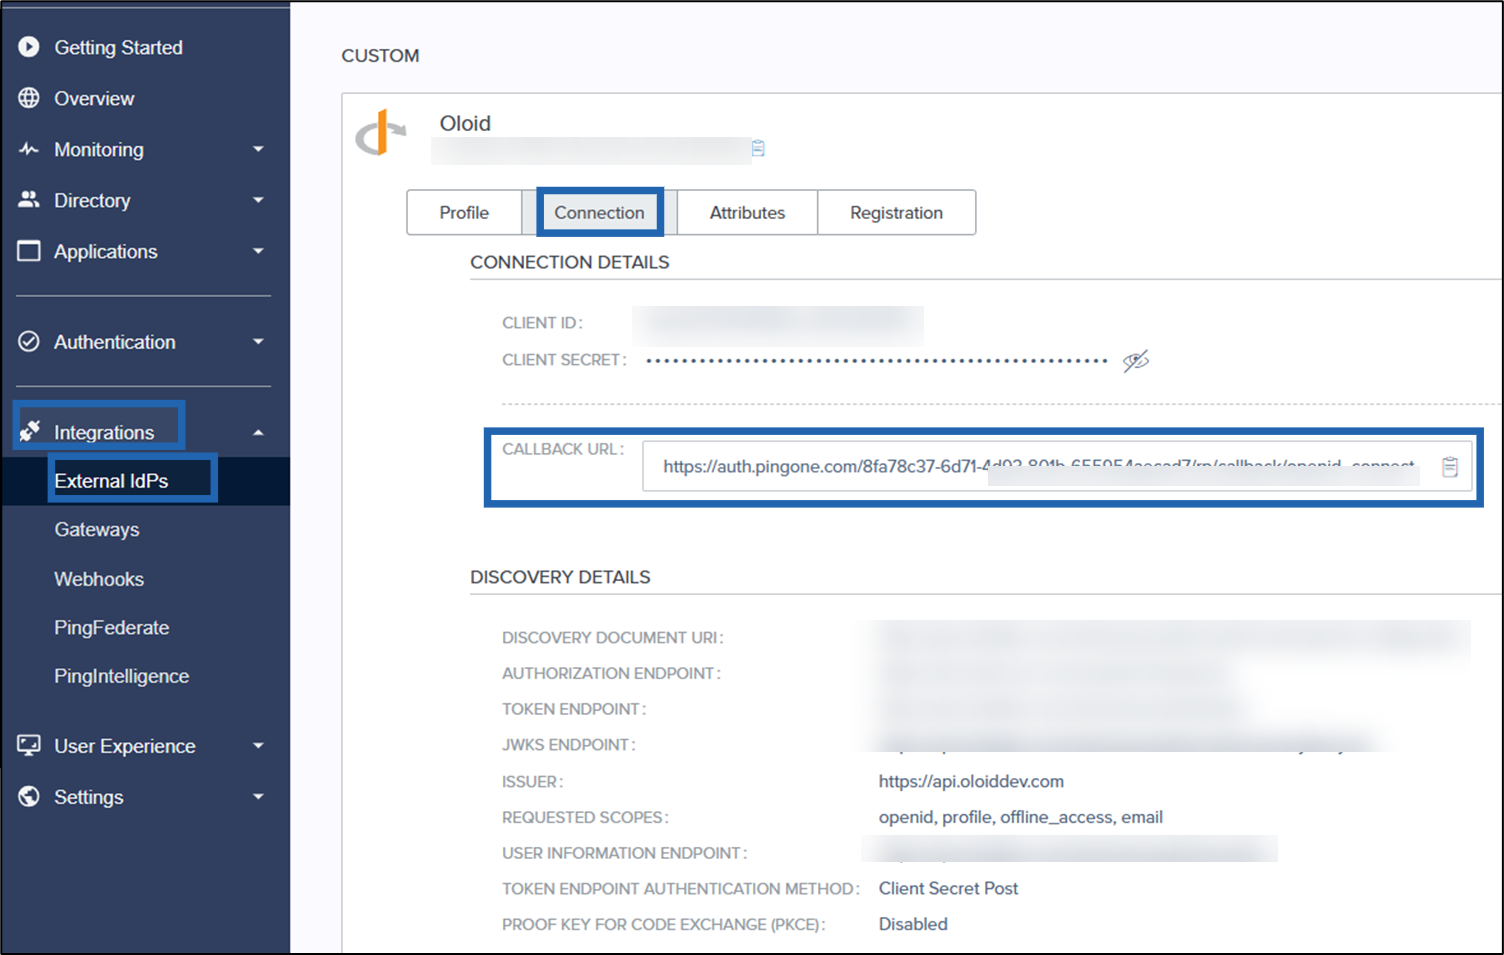Image resolution: width=1504 pixels, height=955 pixels.
Task: Expand the User Experience menu arrow
Action: (x=258, y=746)
